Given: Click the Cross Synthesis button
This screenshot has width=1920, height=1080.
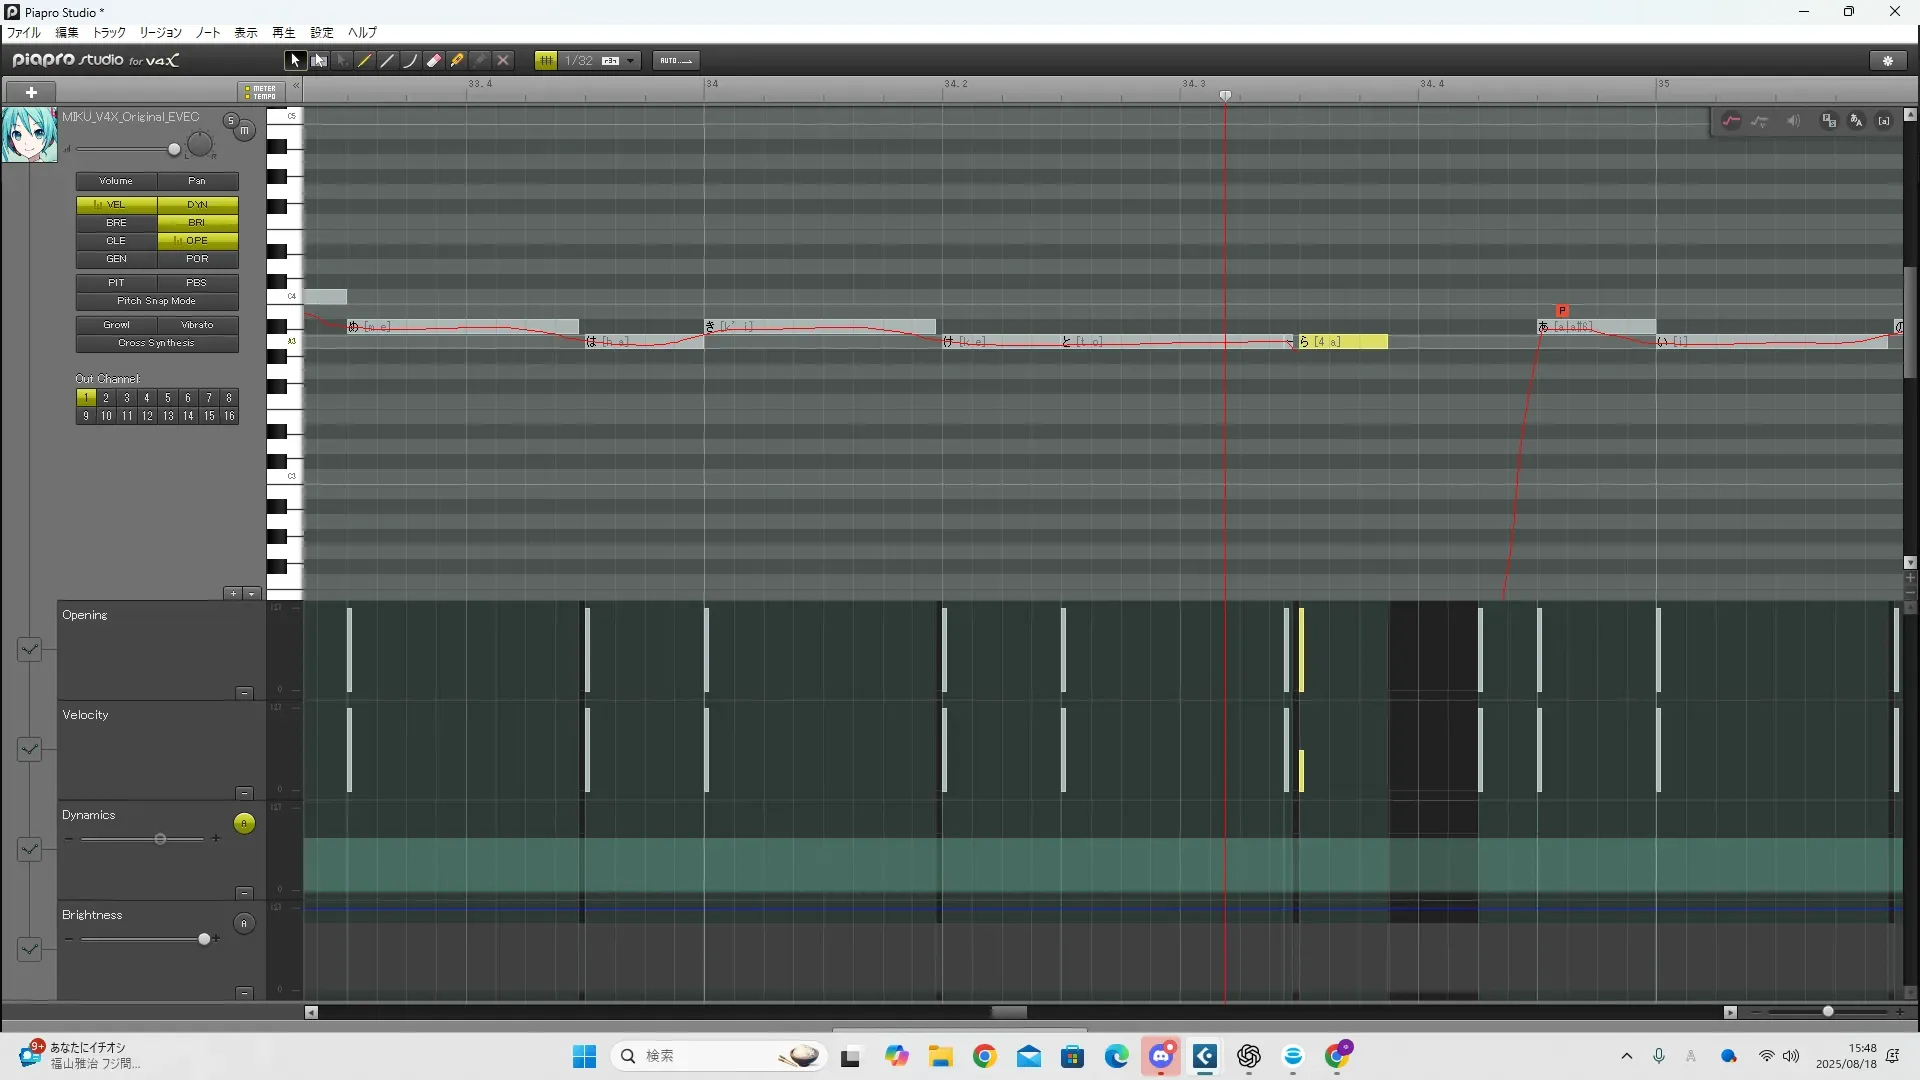Looking at the screenshot, I should pyautogui.click(x=157, y=343).
